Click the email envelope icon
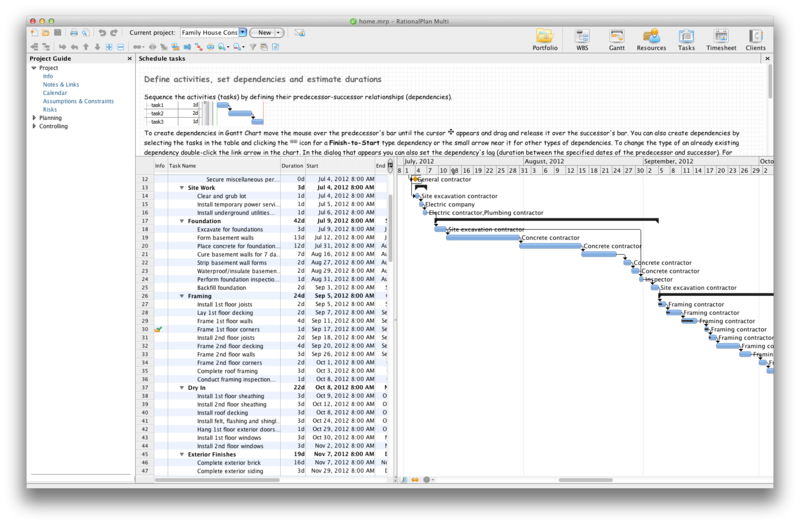Screen dimensions: 800x525 point(299,33)
